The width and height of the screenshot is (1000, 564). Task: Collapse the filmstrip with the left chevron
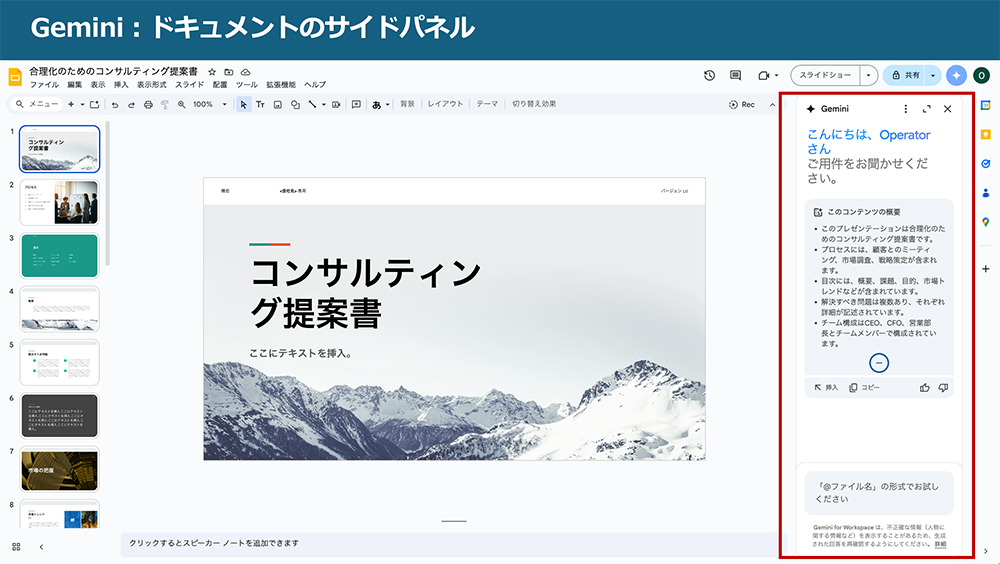pos(41,547)
